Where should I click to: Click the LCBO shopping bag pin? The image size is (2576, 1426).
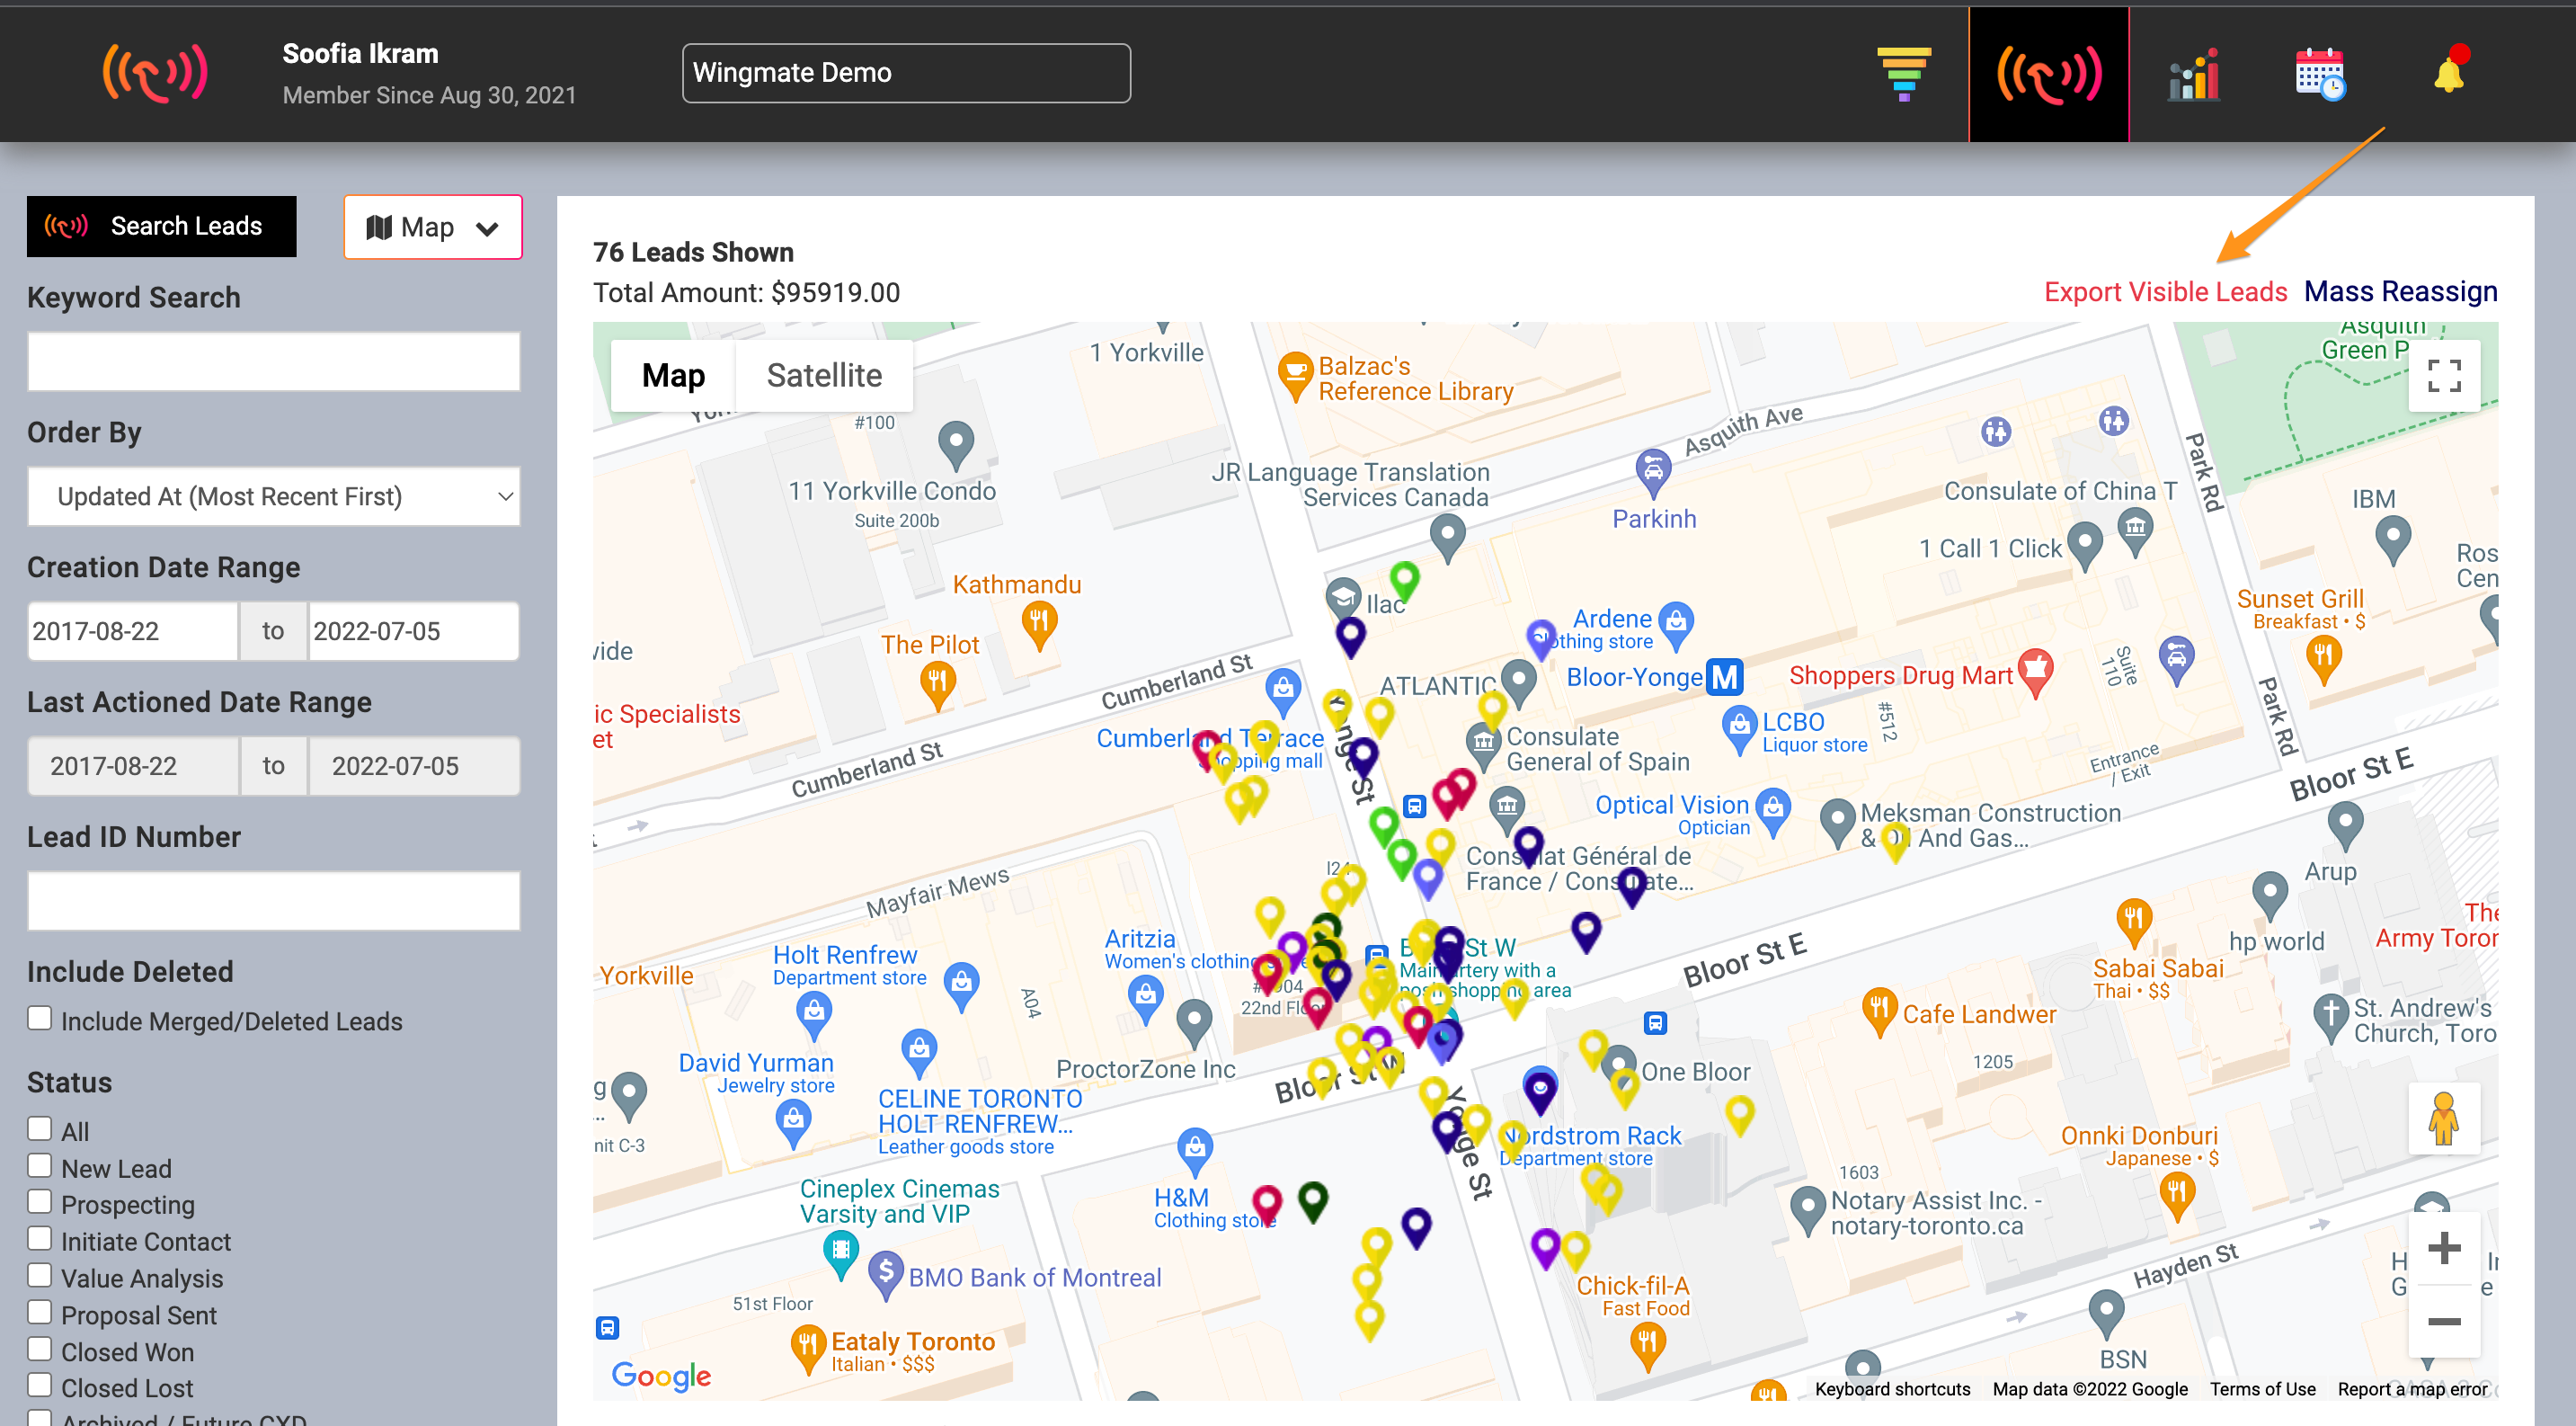1740,730
